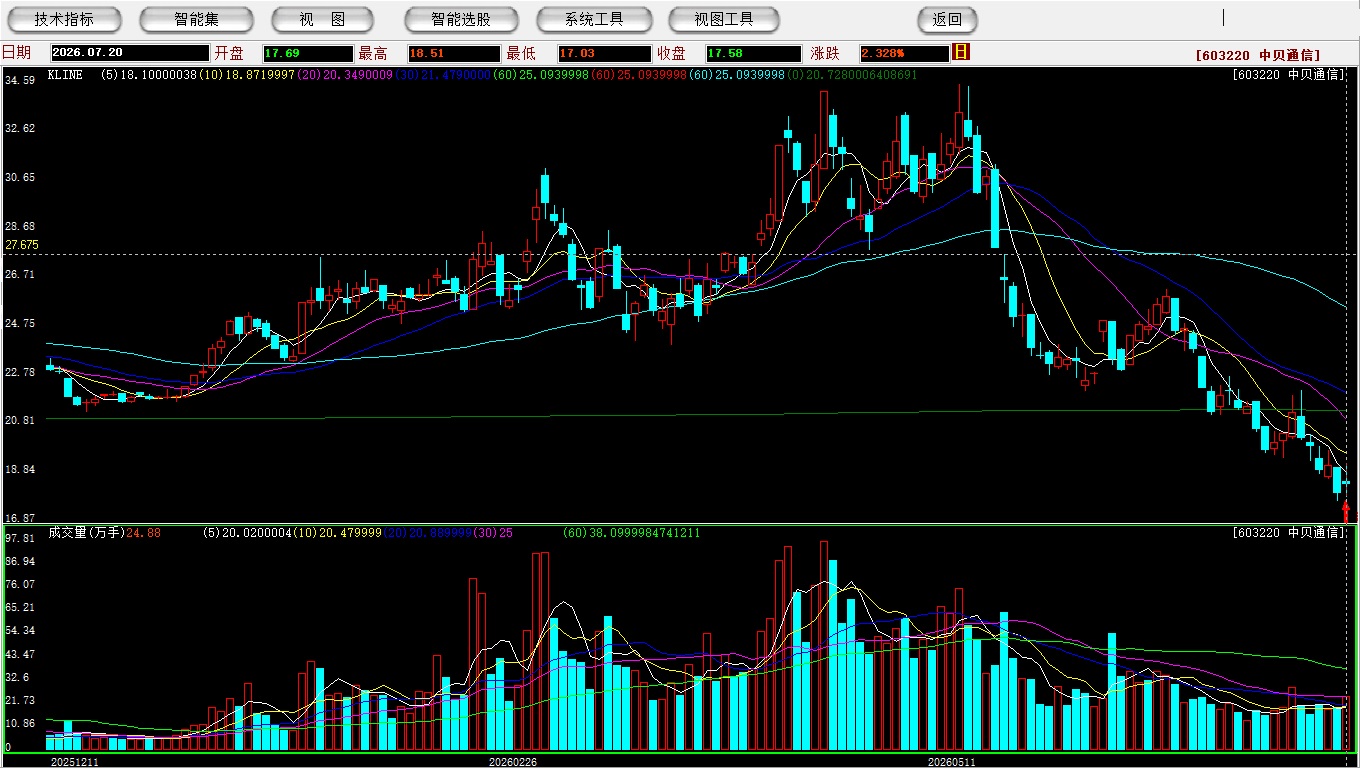Screen dimensions: 1360x768
Task: Click the 开盘 value field 17.69
Action: tap(308, 53)
